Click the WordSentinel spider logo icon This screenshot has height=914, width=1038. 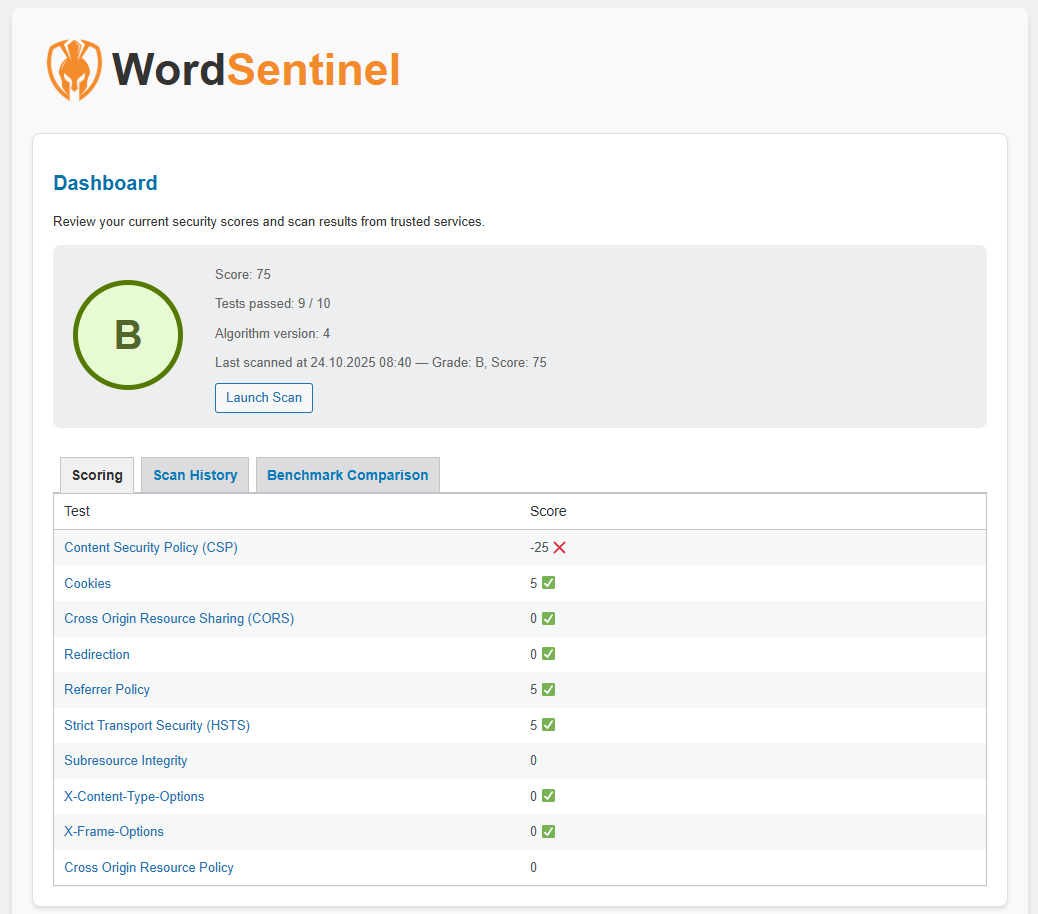(x=74, y=70)
